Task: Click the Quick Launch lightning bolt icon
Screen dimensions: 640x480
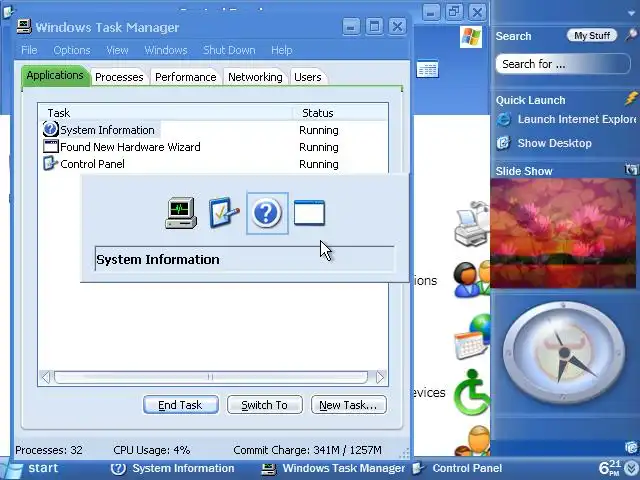Action: [631, 98]
